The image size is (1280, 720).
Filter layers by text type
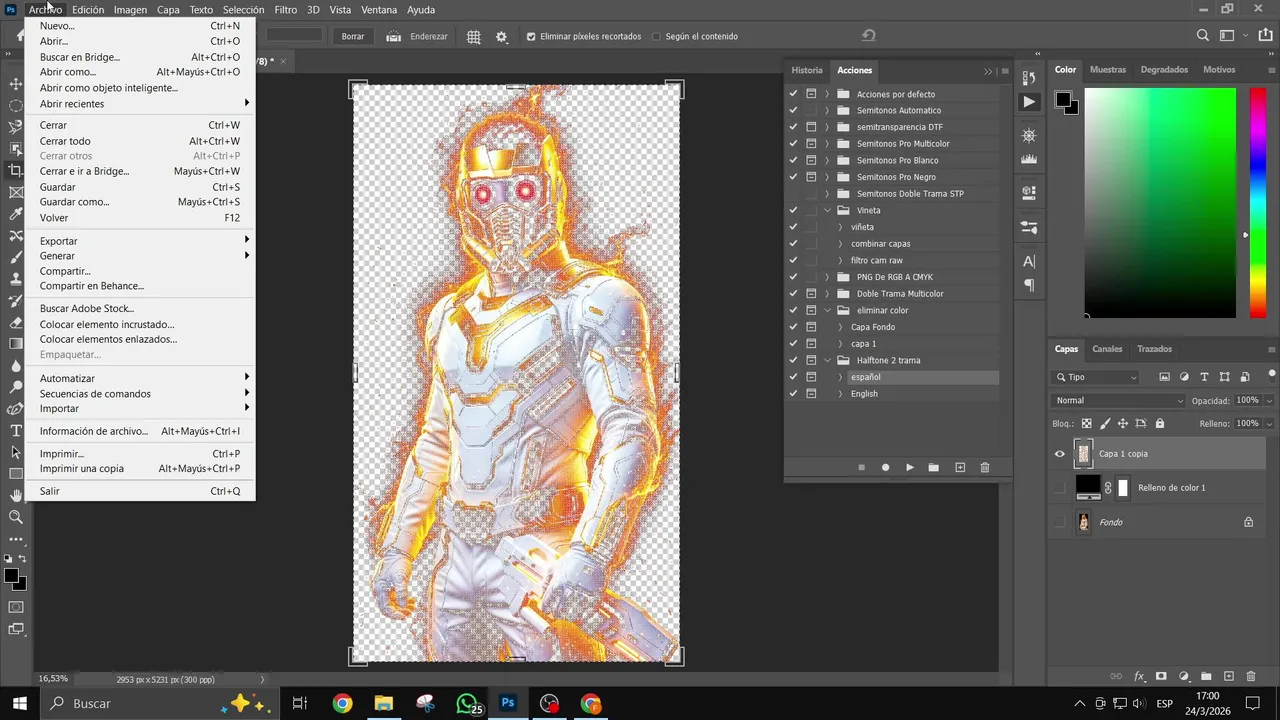click(x=1204, y=377)
